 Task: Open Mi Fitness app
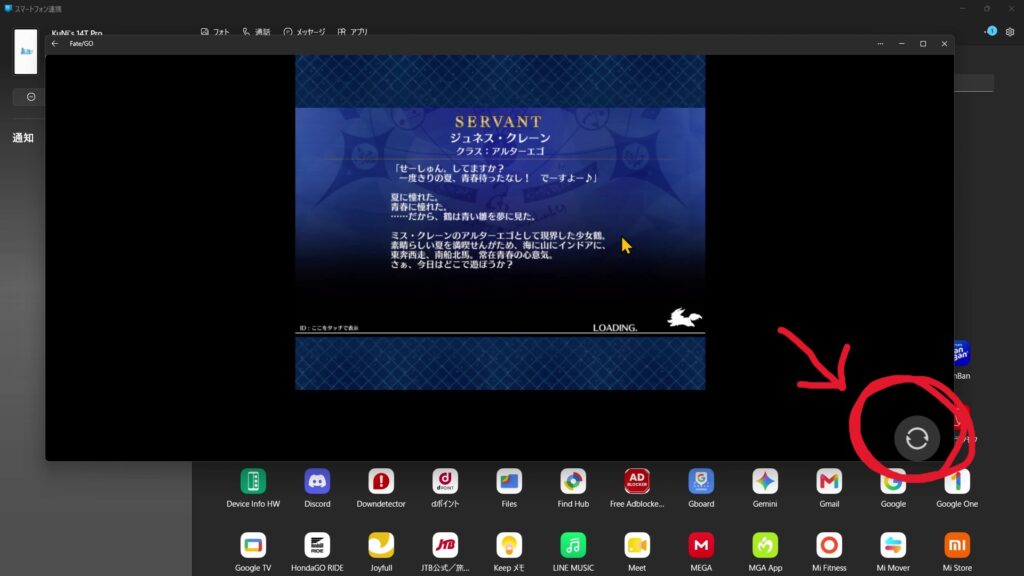tap(829, 552)
